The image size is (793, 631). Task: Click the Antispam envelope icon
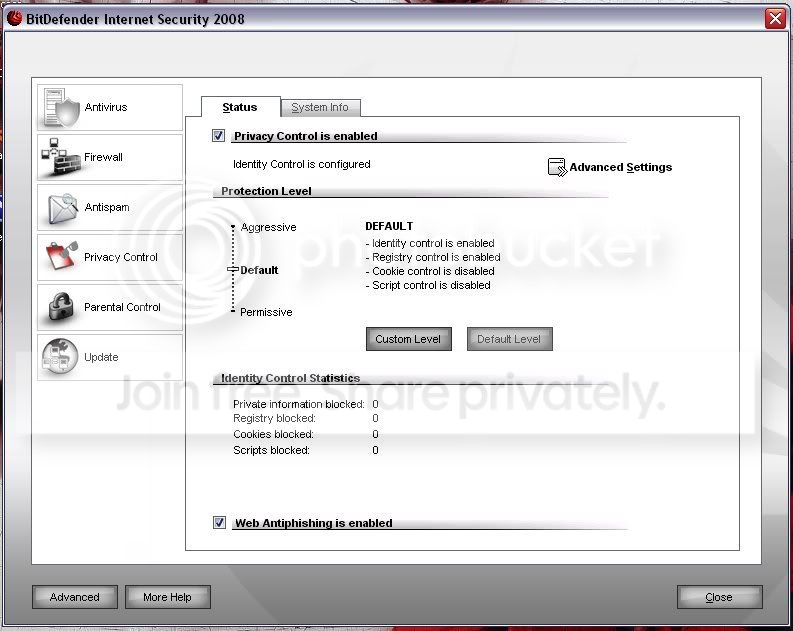[62, 207]
